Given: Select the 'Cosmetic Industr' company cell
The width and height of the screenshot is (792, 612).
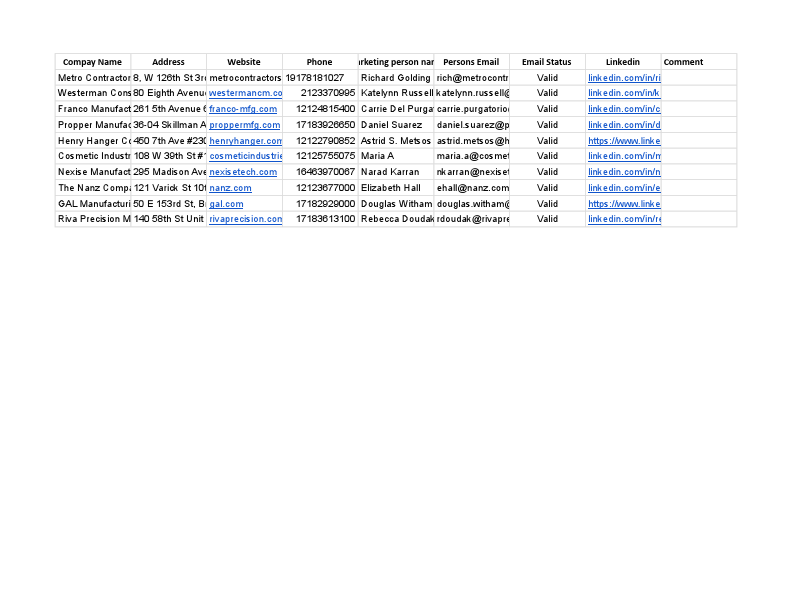Looking at the screenshot, I should click(93, 156).
